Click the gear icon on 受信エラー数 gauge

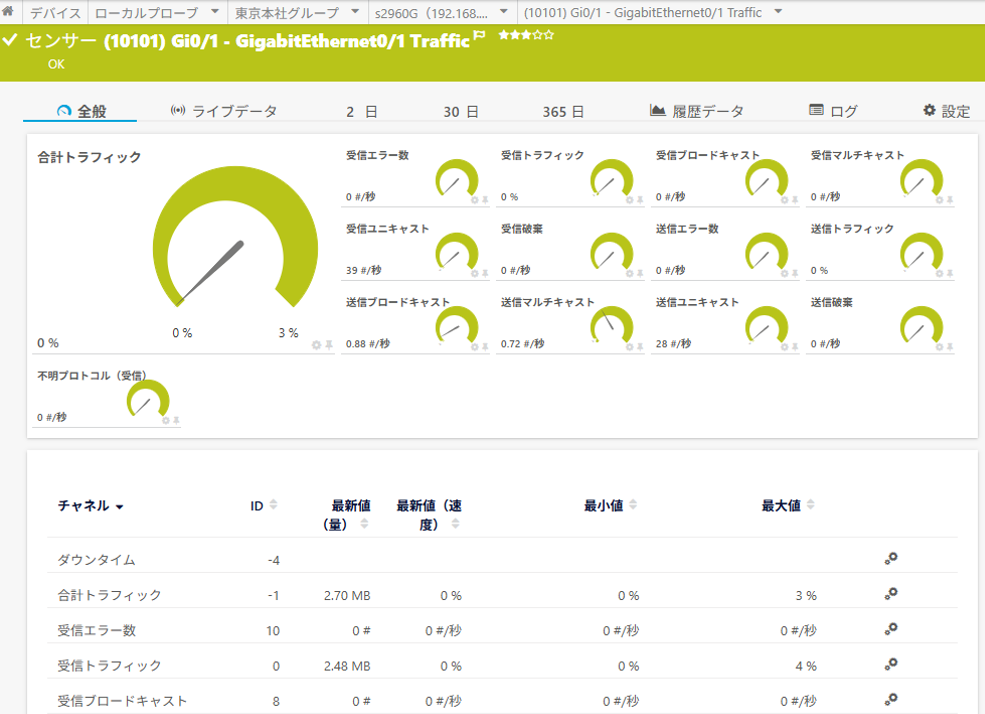pyautogui.click(x=475, y=200)
